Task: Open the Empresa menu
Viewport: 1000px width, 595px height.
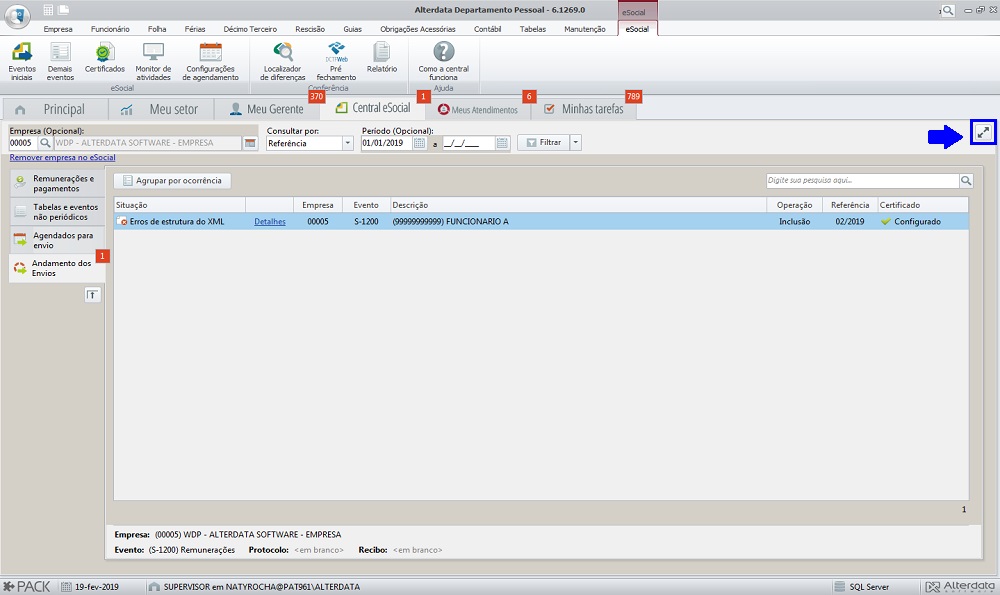Action: point(57,29)
